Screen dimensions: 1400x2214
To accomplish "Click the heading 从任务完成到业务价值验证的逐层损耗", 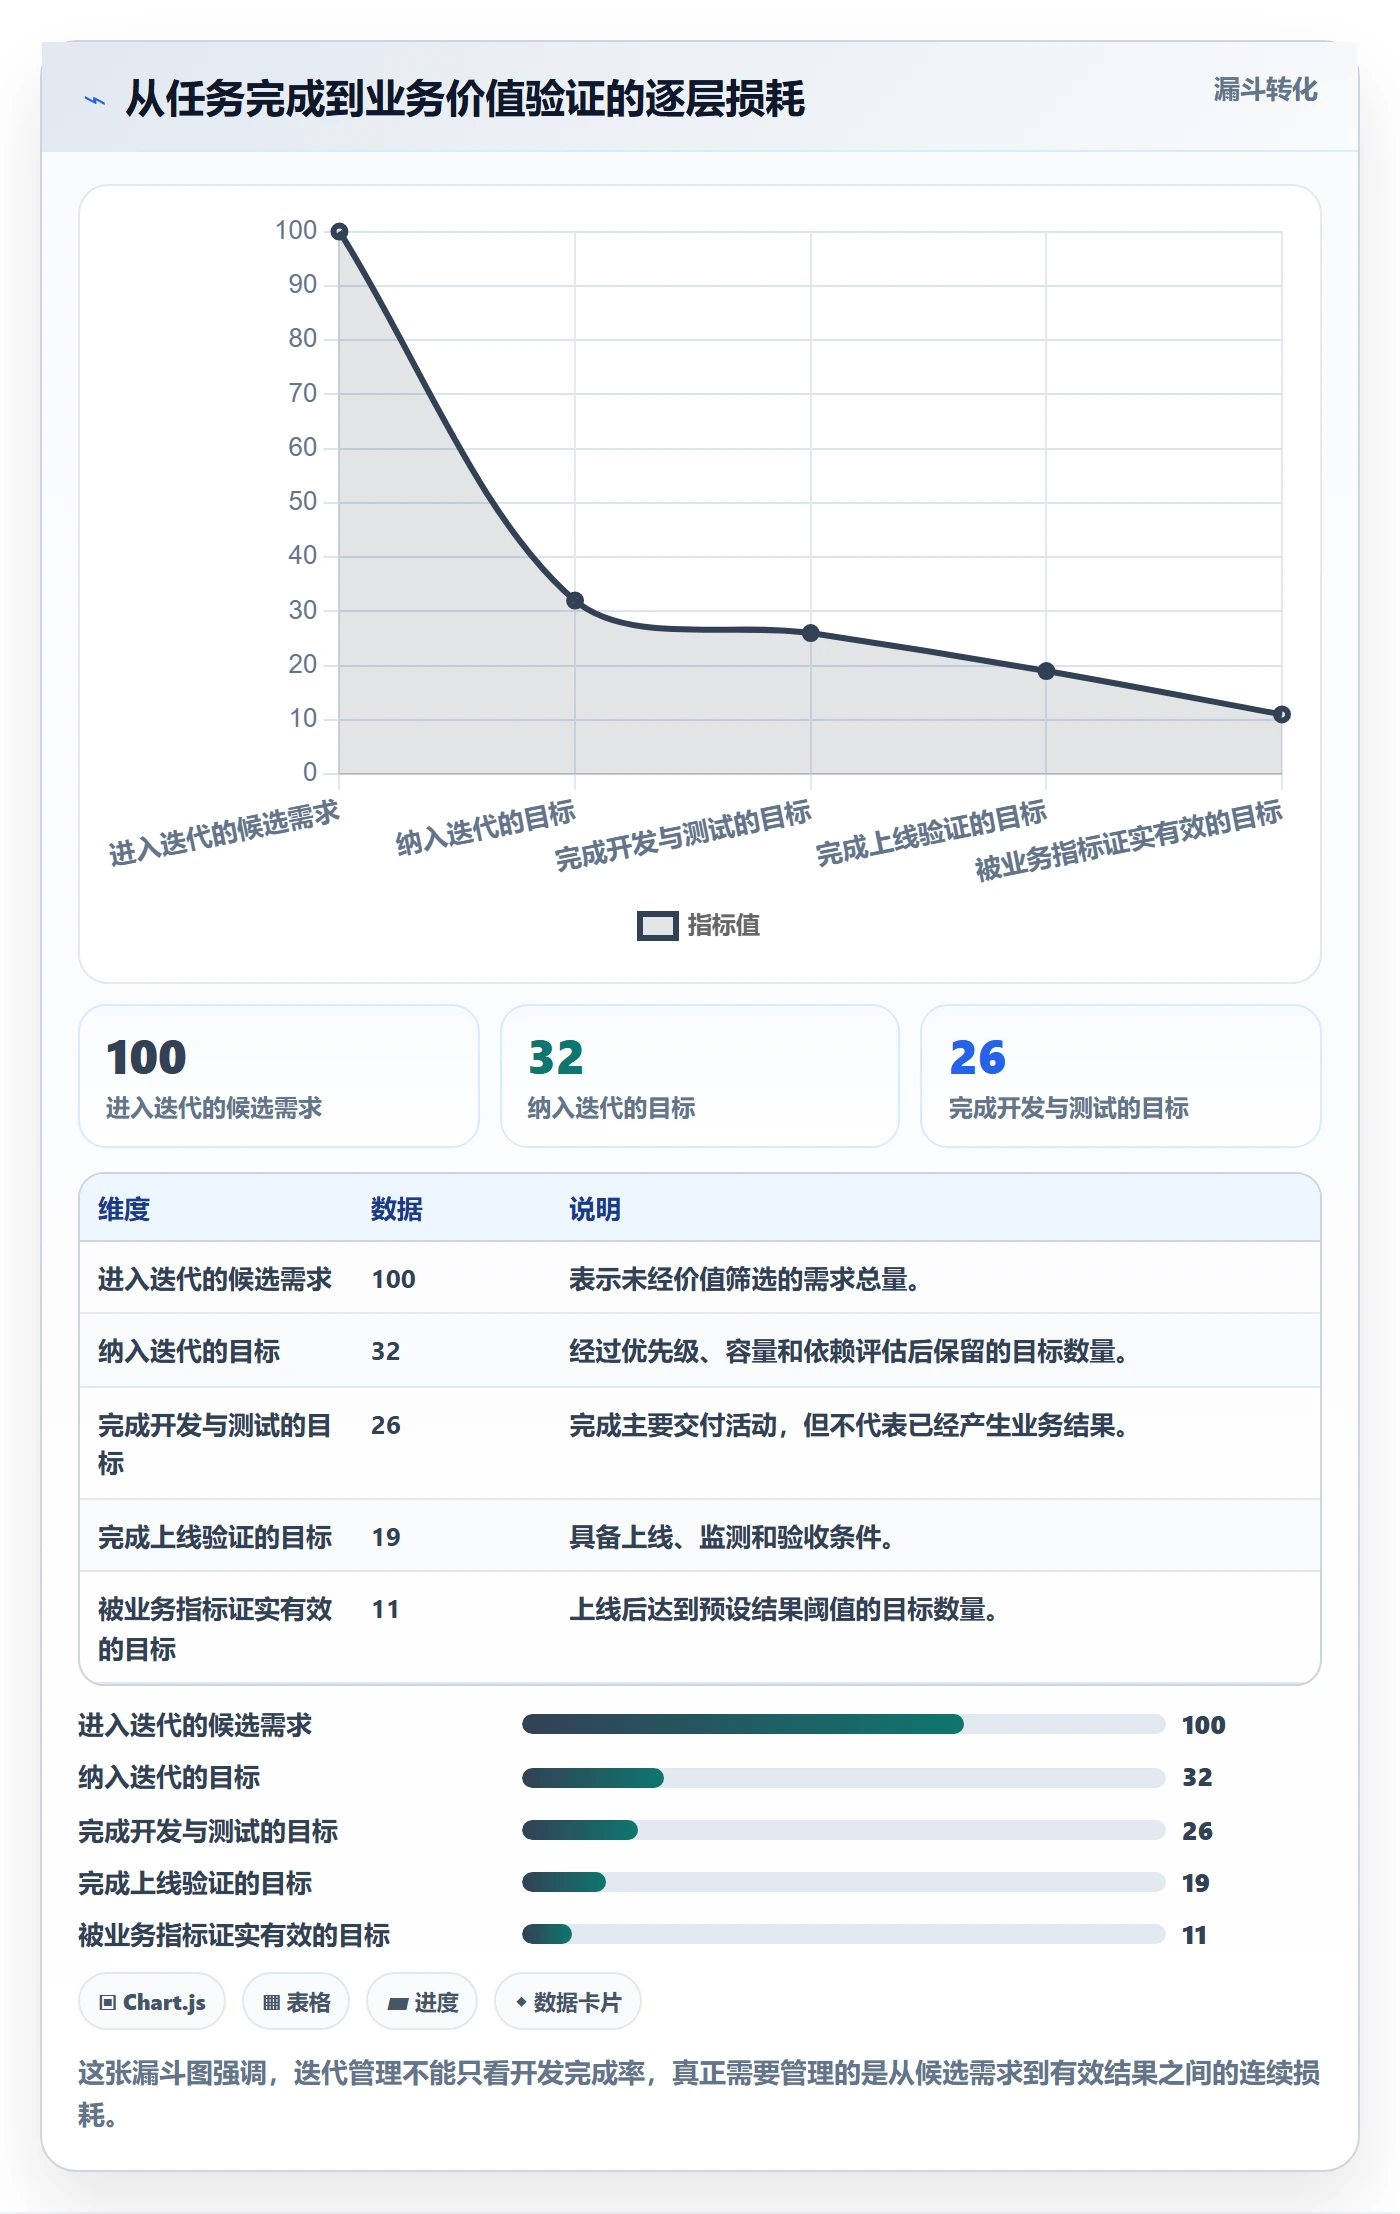I will point(465,99).
